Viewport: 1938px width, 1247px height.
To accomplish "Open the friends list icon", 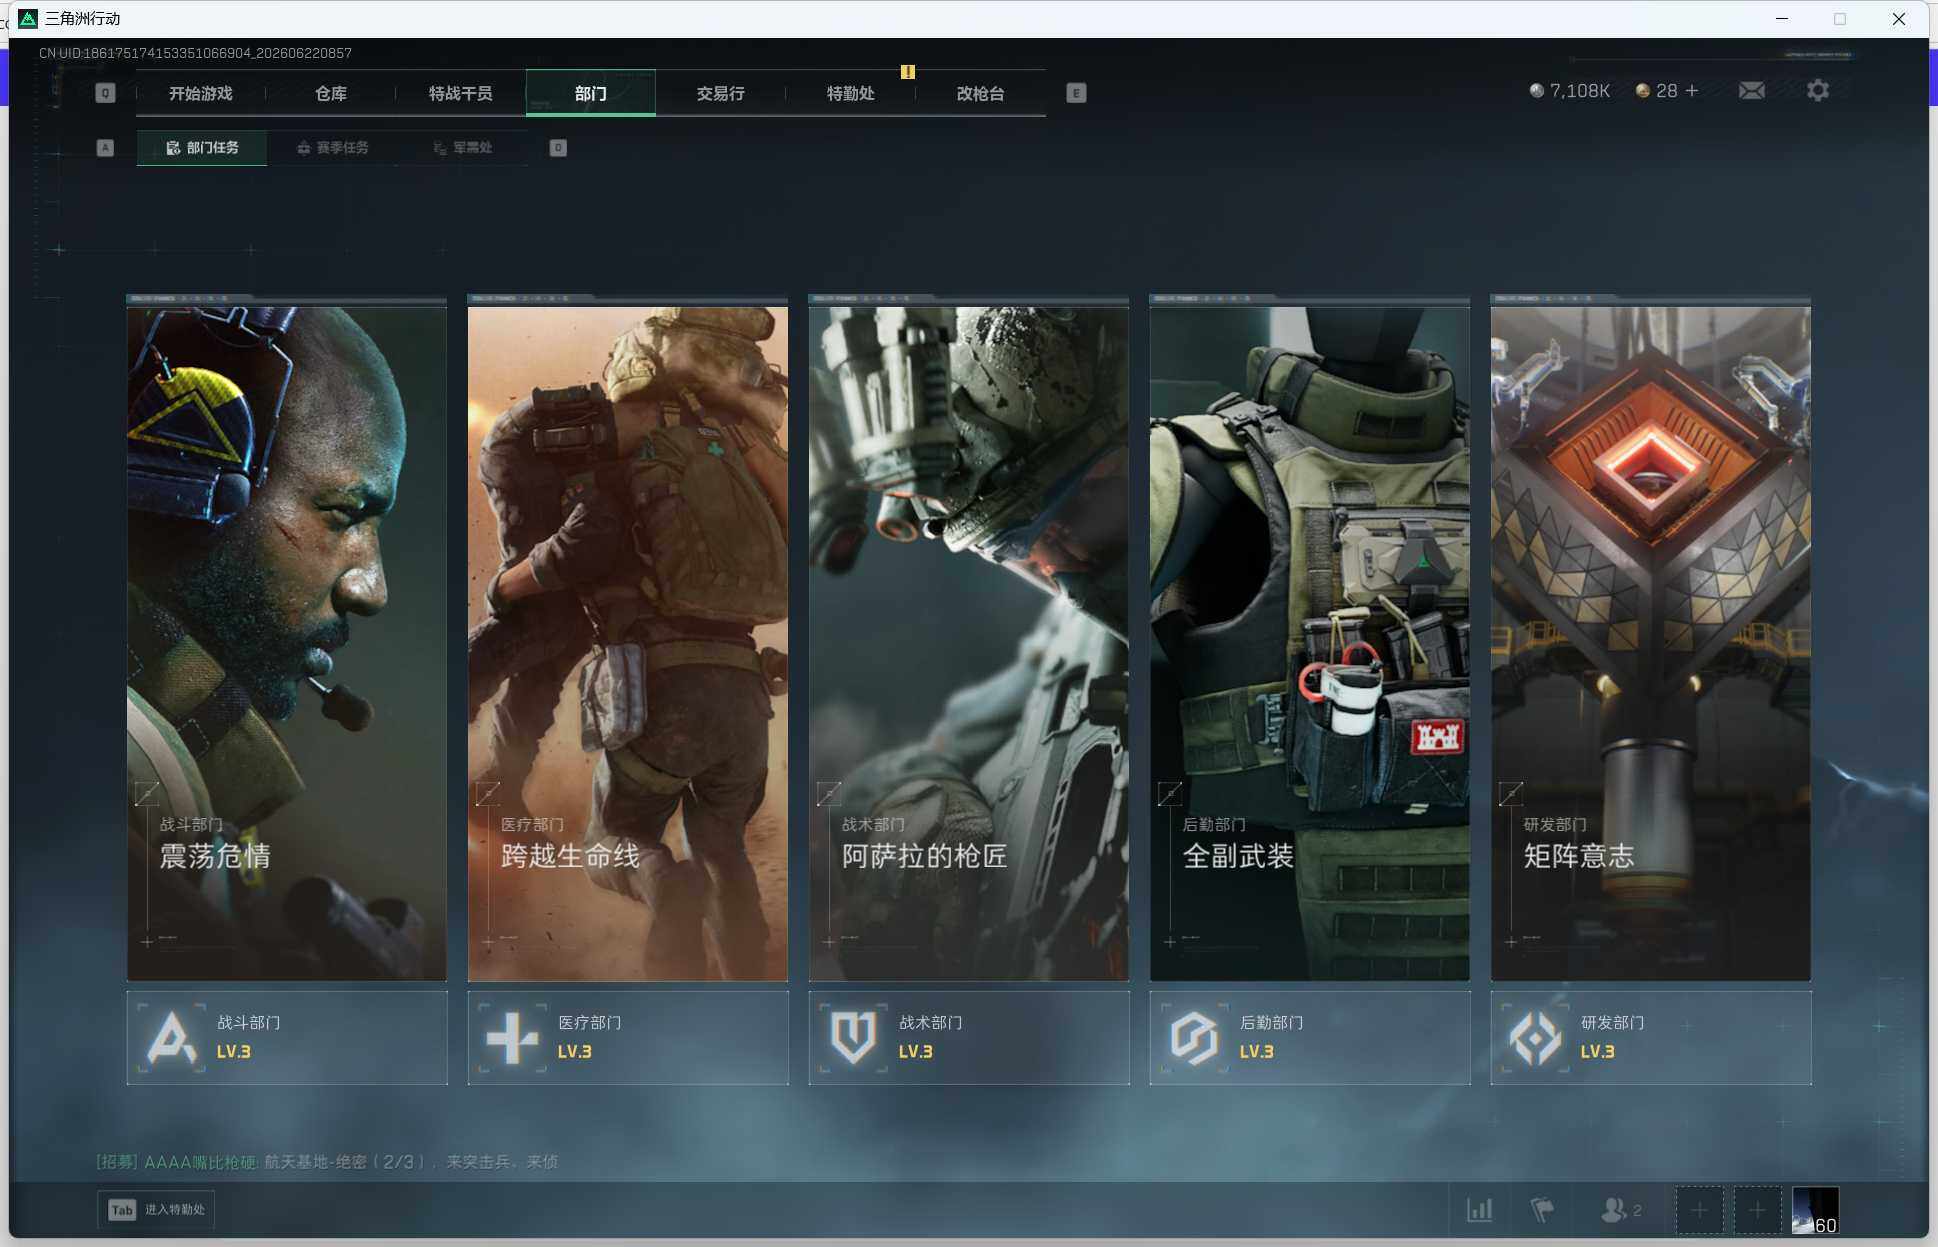I will pyautogui.click(x=1620, y=1210).
